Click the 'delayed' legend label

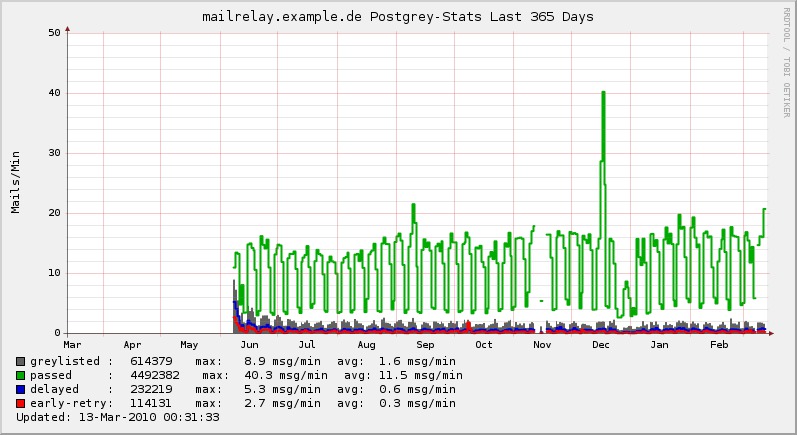[x=54, y=389]
